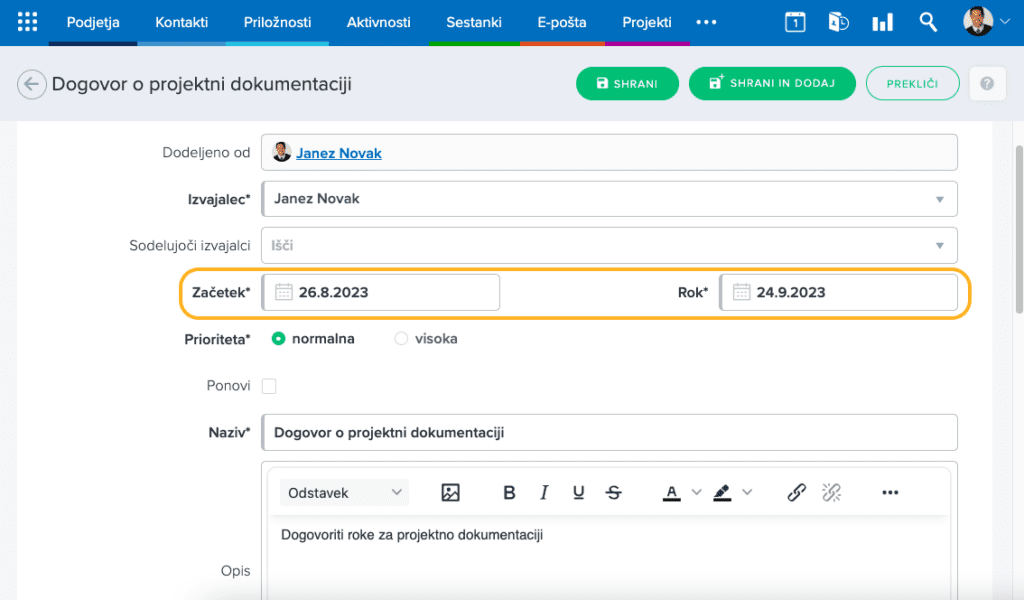The height and width of the screenshot is (600, 1024).
Task: Expand the Sodelujoči izvajalci dropdown
Action: click(x=939, y=246)
